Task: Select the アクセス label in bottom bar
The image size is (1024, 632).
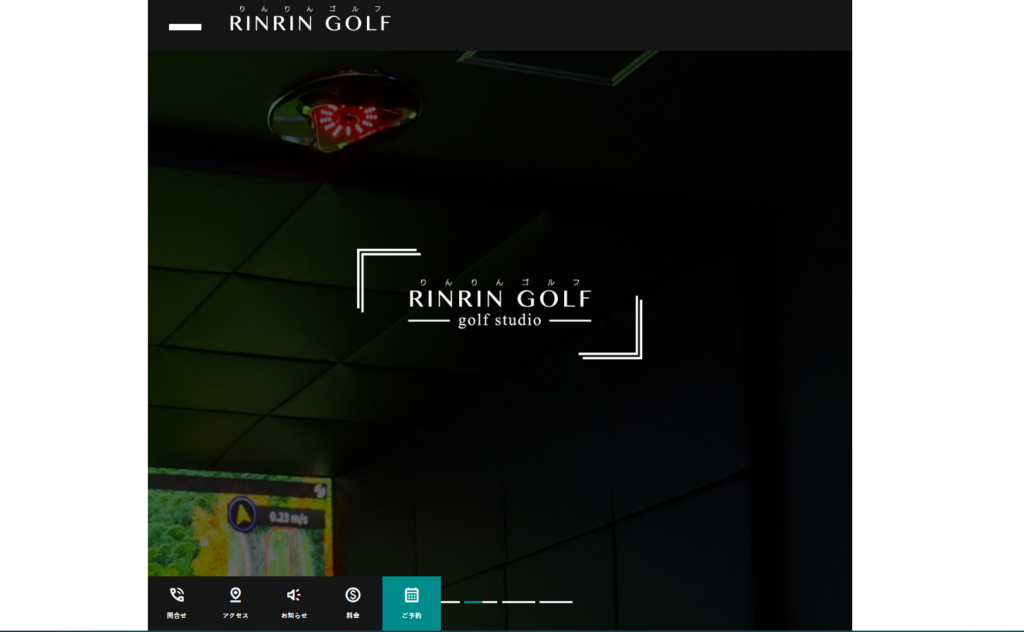Action: click(236, 616)
